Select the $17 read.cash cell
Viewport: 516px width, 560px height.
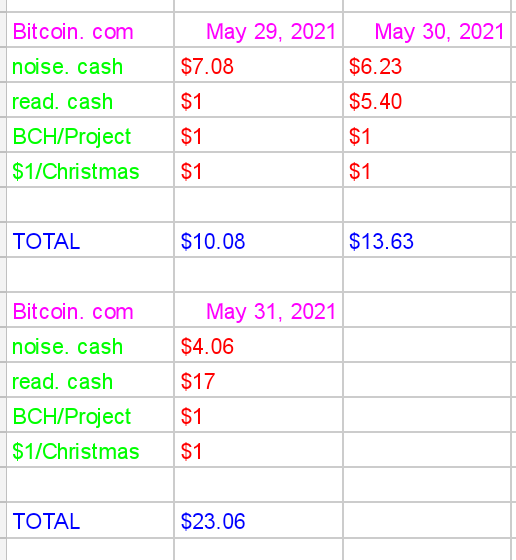[259, 380]
